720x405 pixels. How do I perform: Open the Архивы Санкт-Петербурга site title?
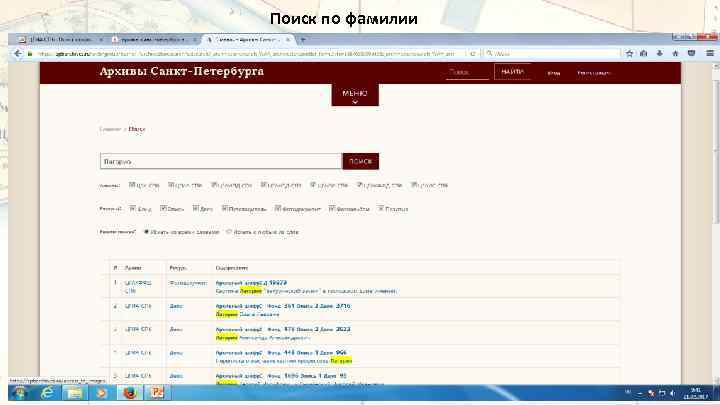(182, 72)
